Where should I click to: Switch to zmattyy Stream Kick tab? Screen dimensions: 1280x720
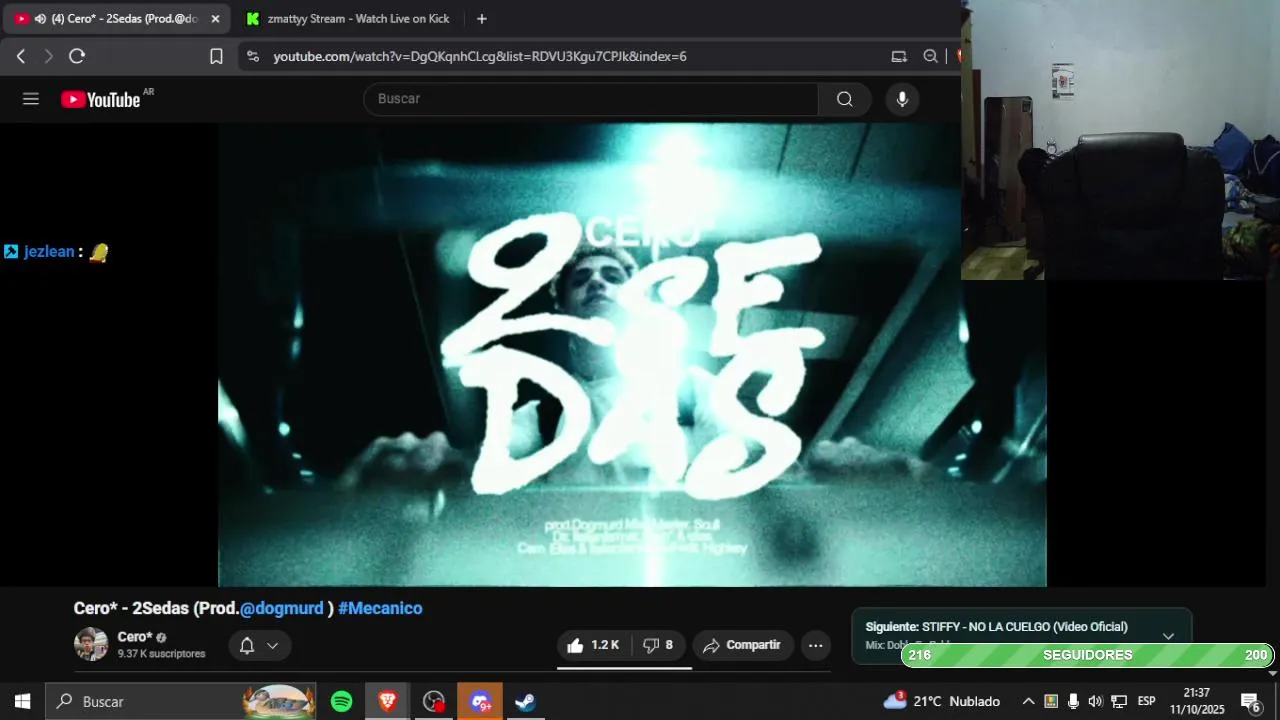[x=348, y=19]
